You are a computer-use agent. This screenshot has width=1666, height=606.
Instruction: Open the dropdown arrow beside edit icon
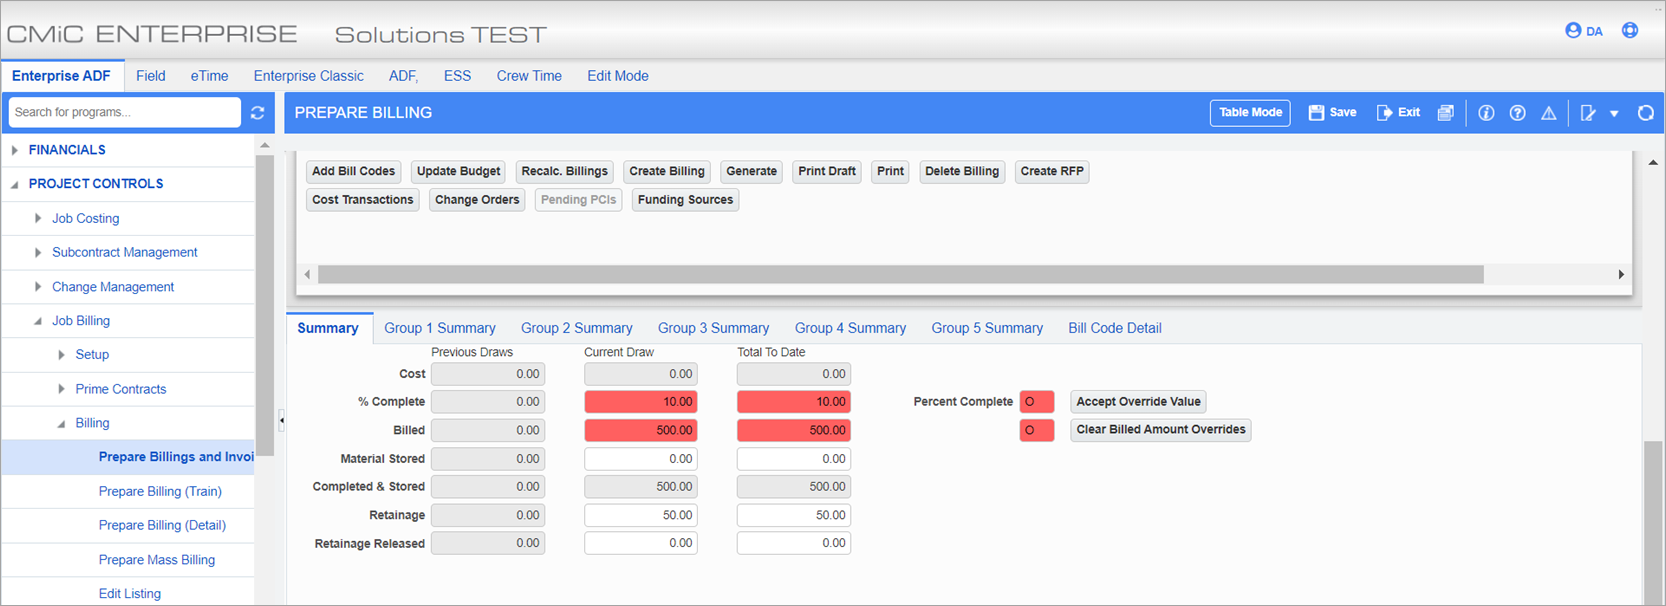(1614, 114)
